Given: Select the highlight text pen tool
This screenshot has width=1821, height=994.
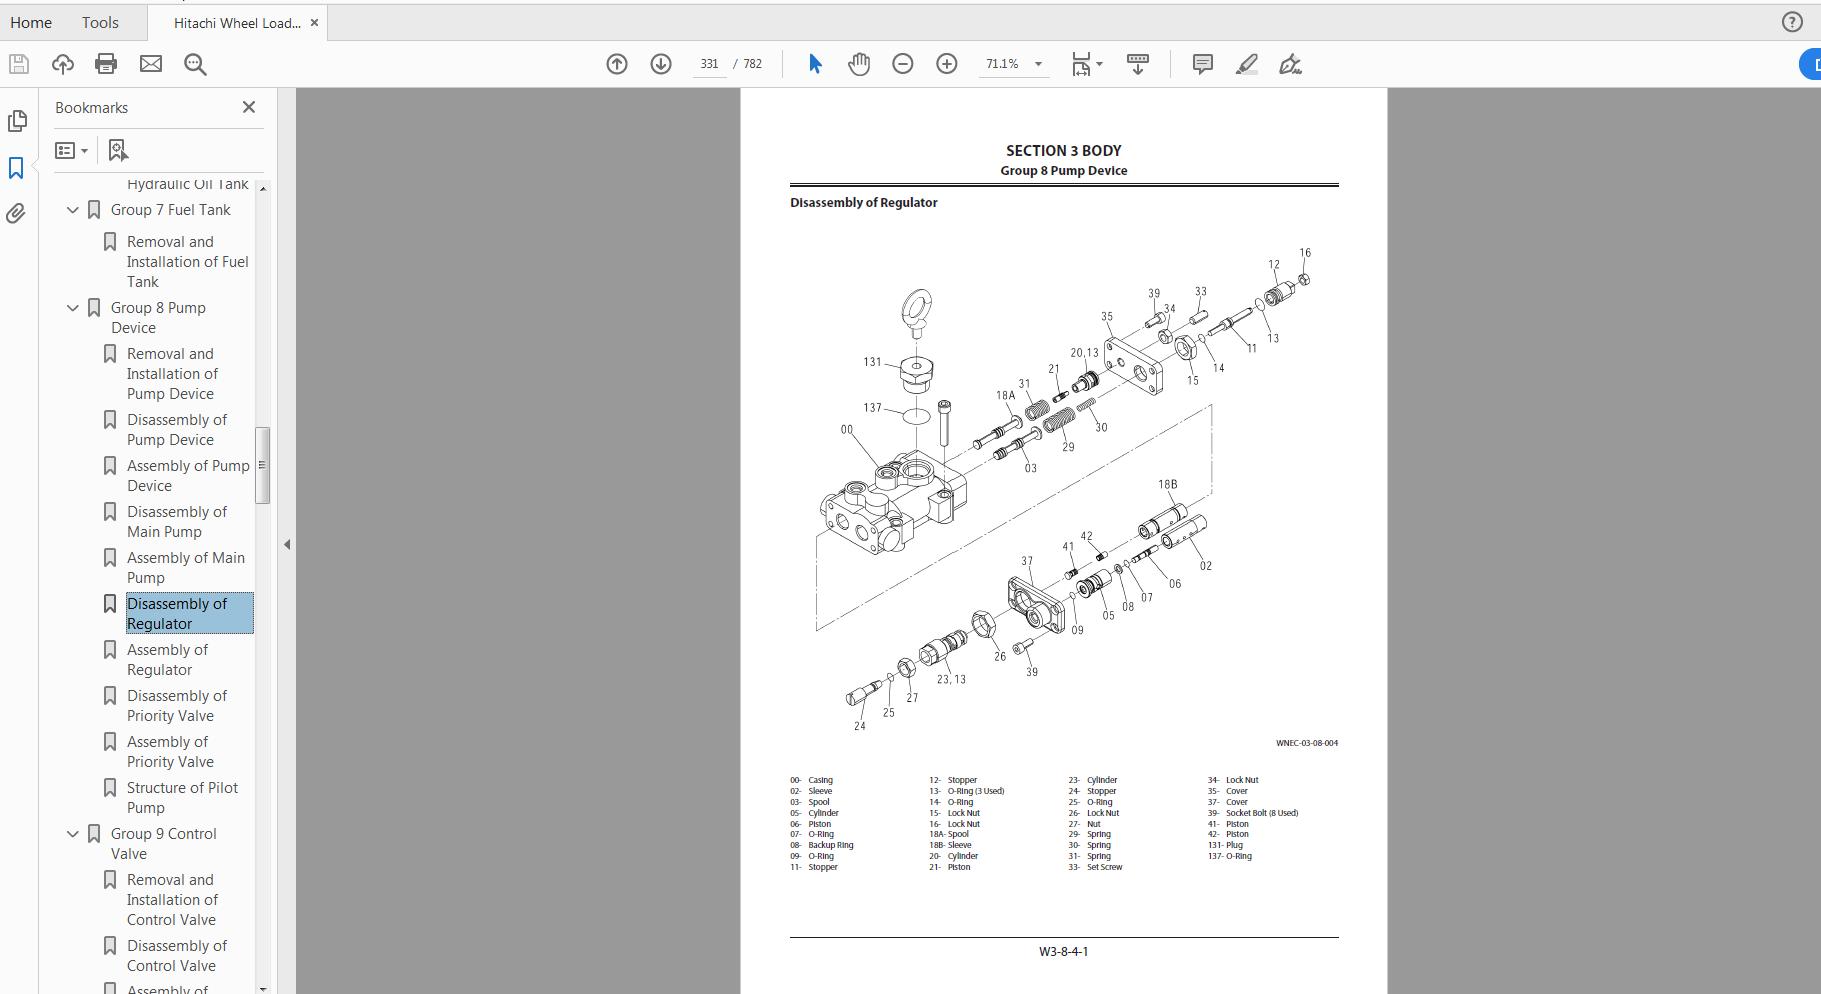Looking at the screenshot, I should click(x=1246, y=64).
